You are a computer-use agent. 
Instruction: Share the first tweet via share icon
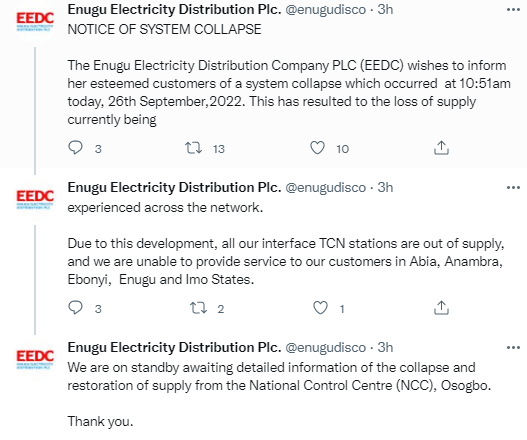(441, 148)
